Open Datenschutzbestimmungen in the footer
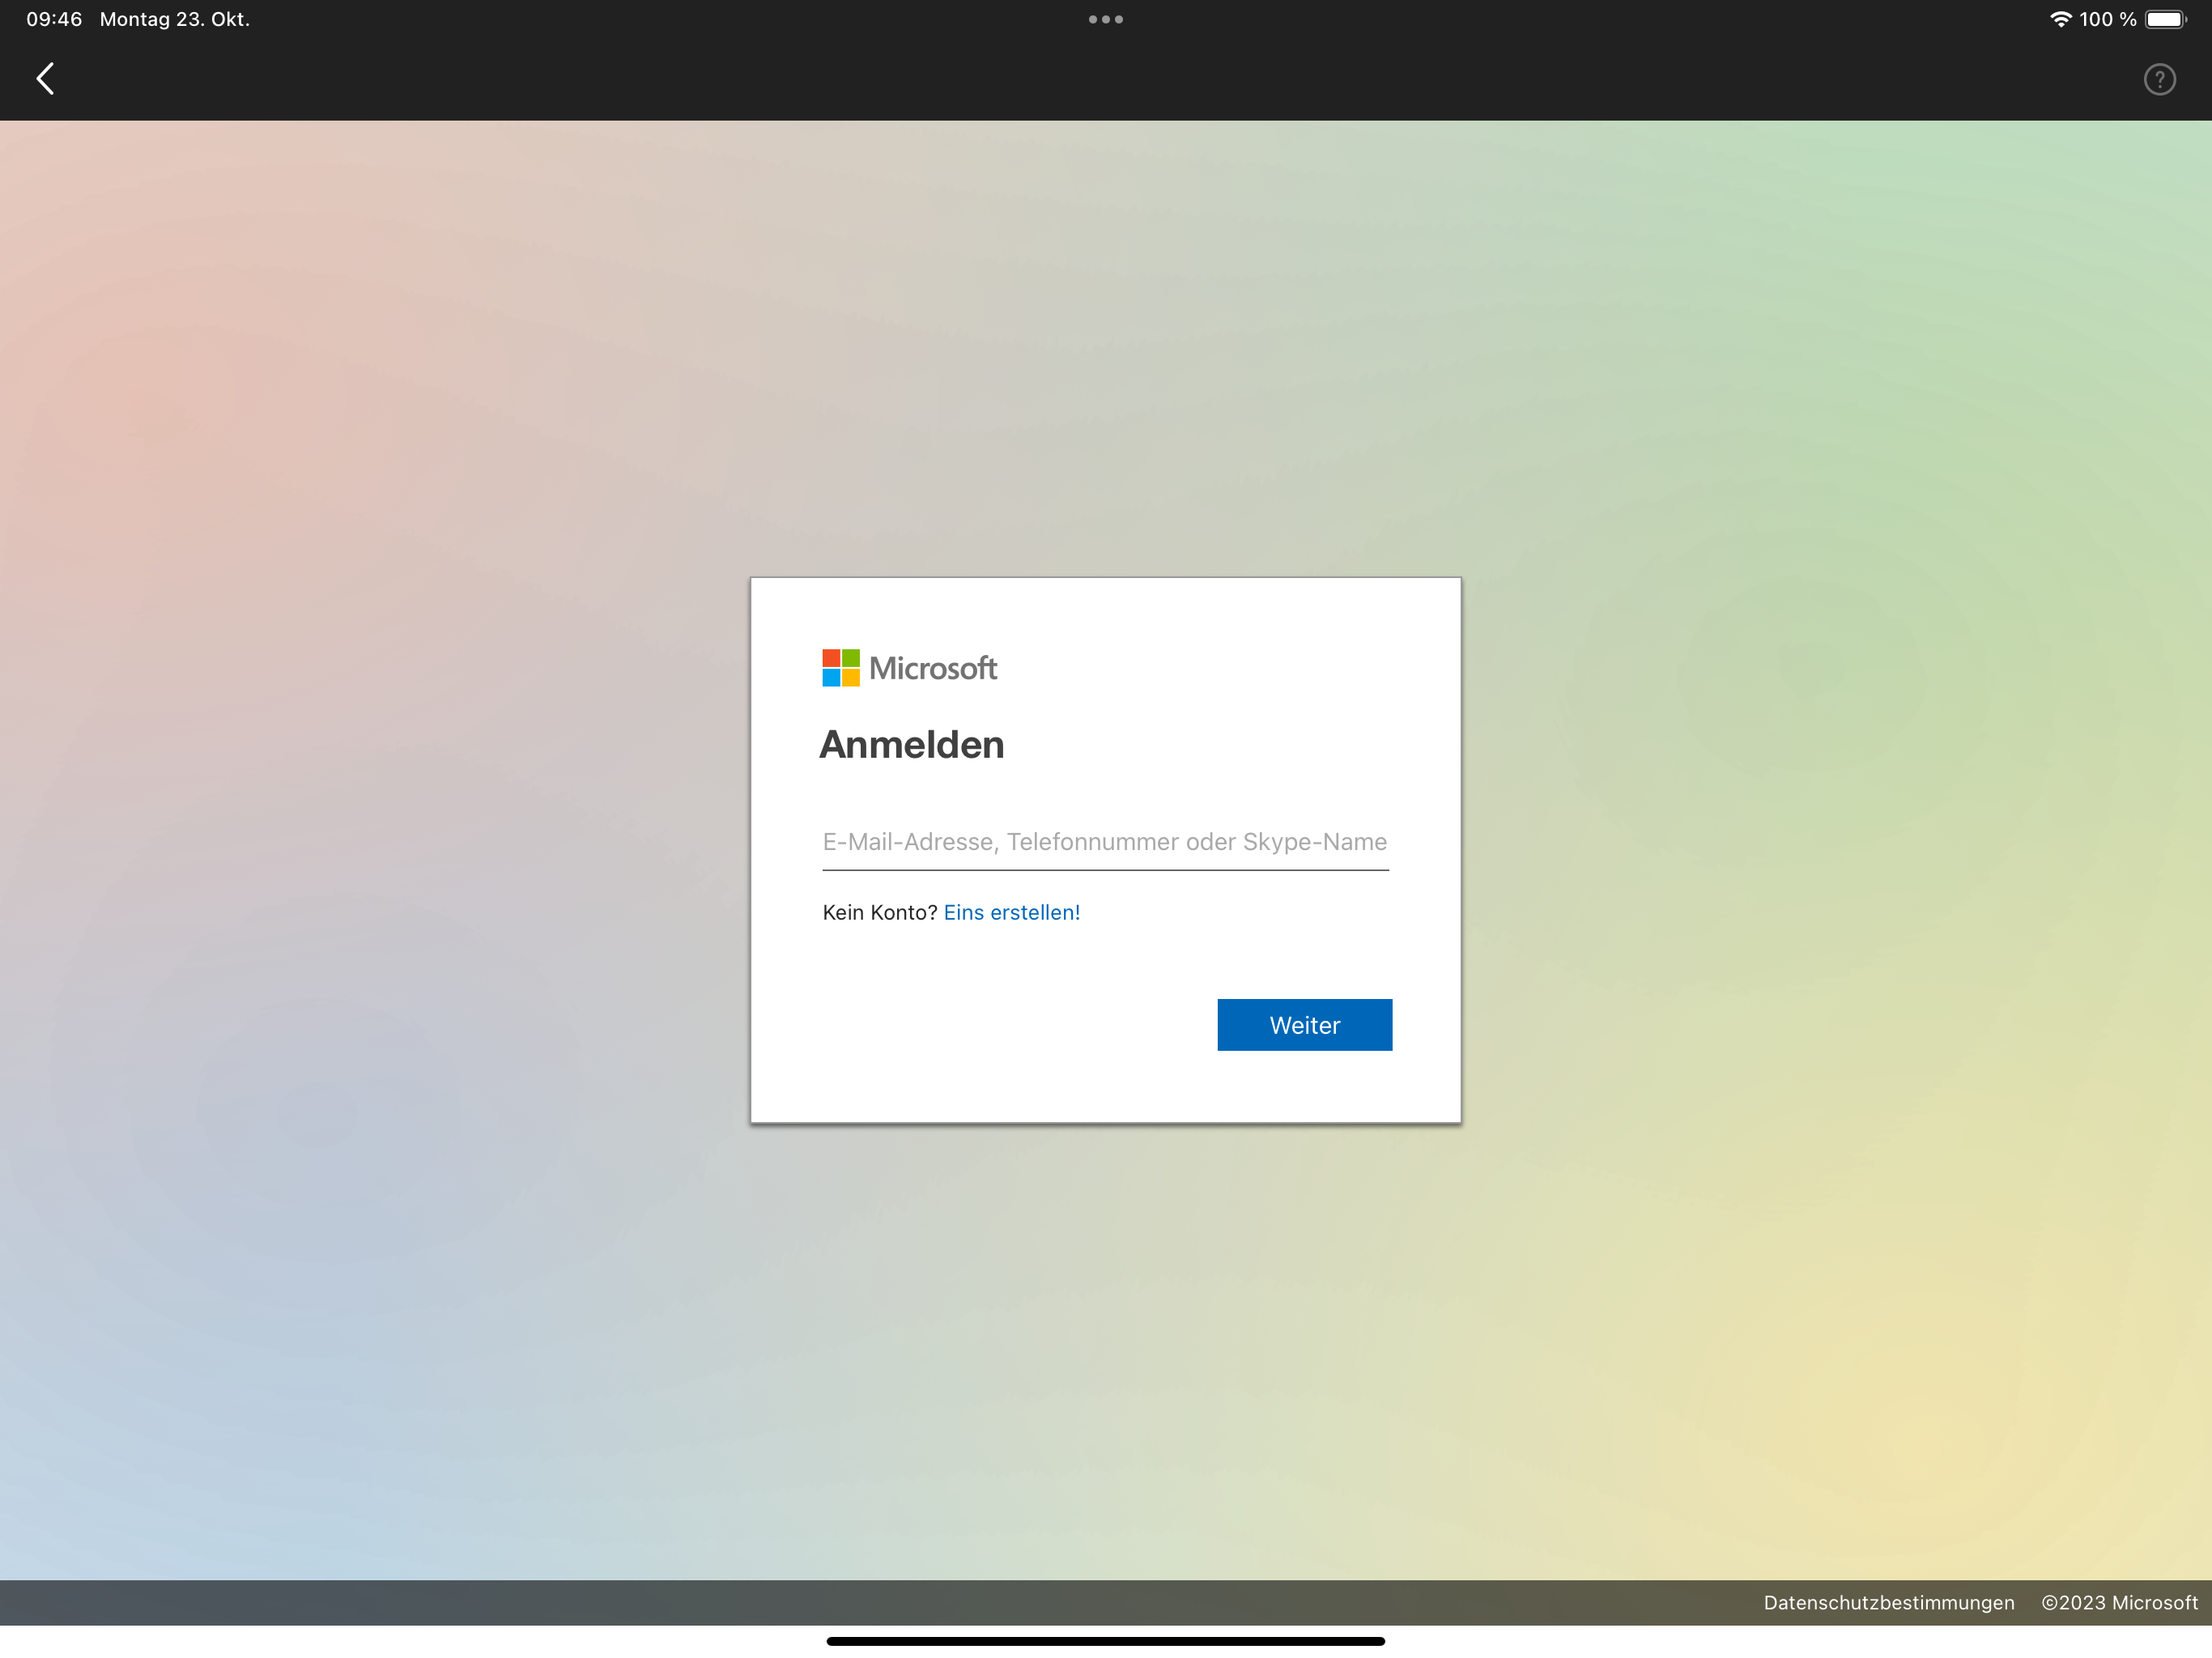The height and width of the screenshot is (1658, 2212). pos(1888,1602)
